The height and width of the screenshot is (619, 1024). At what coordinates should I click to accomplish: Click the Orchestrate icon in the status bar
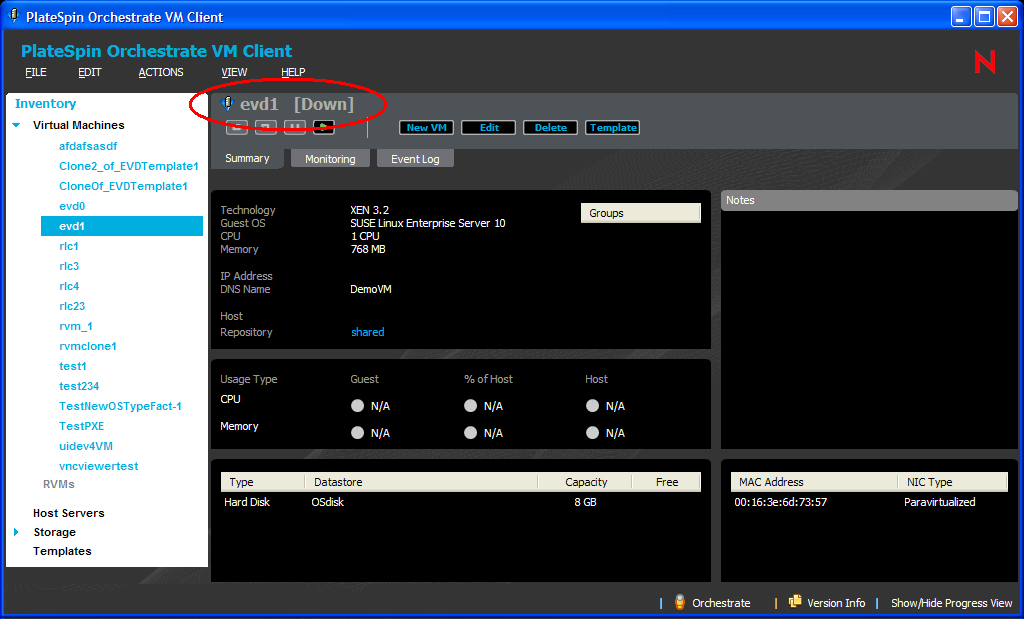tap(679, 602)
